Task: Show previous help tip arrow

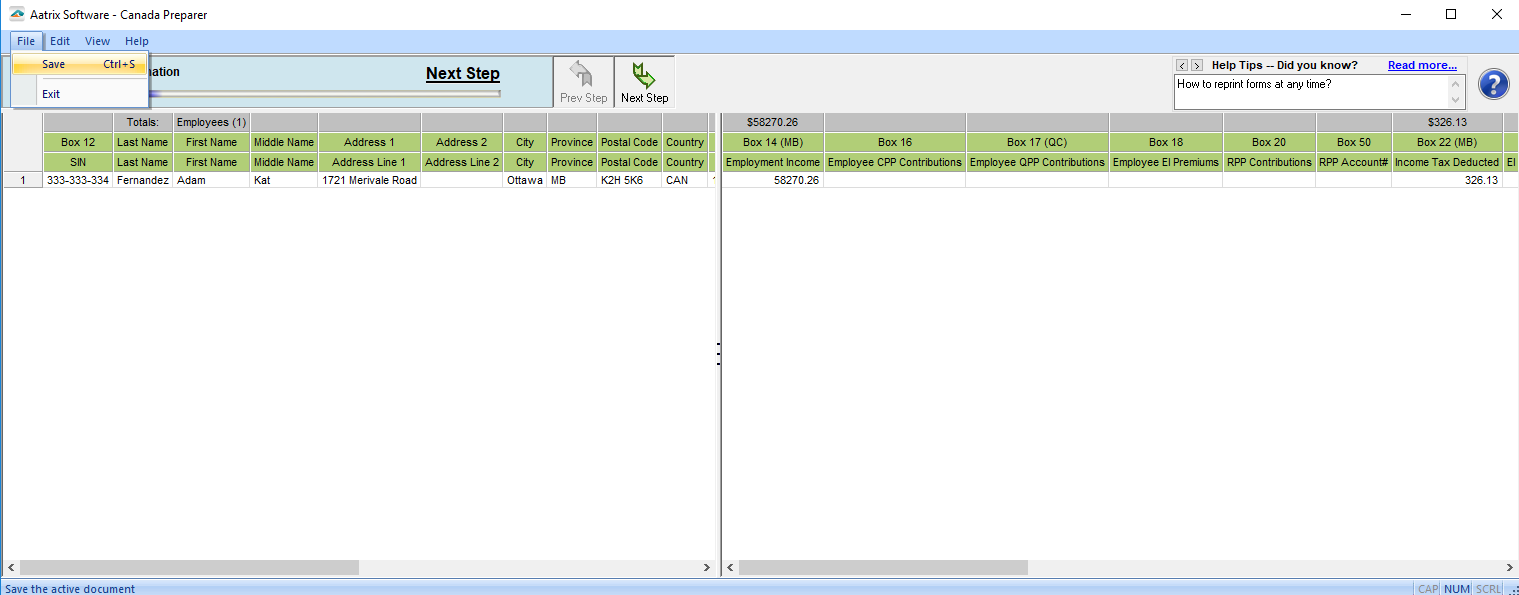Action: point(1182,65)
